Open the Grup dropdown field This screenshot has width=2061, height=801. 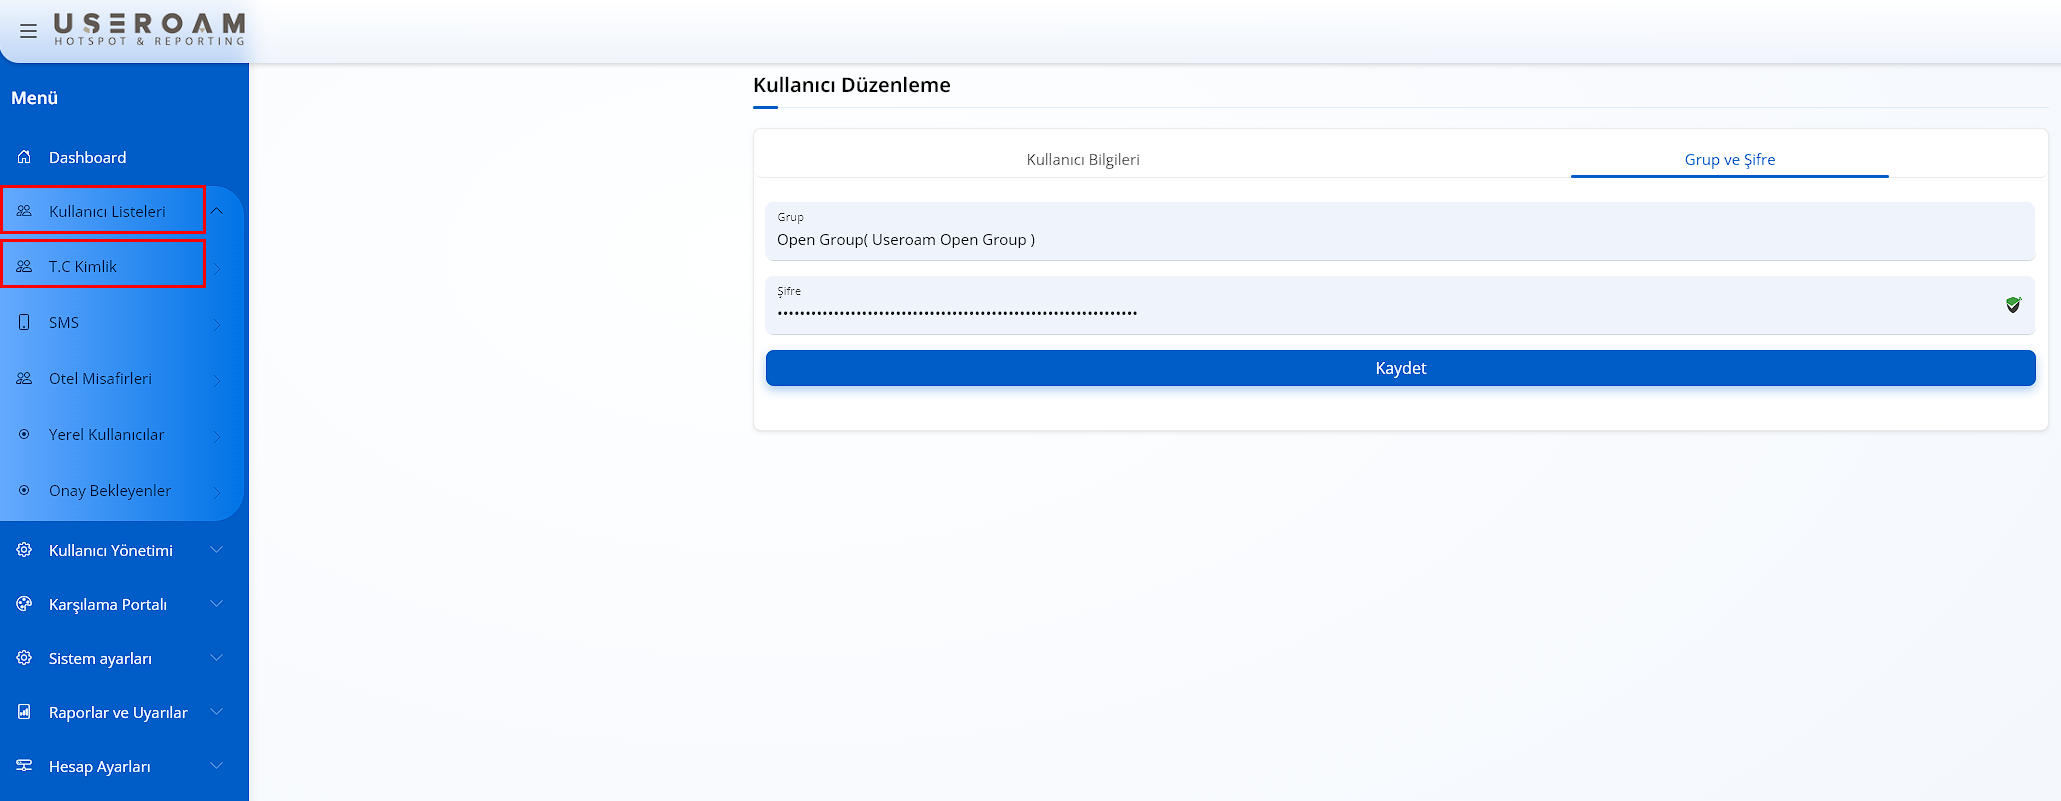(1400, 232)
